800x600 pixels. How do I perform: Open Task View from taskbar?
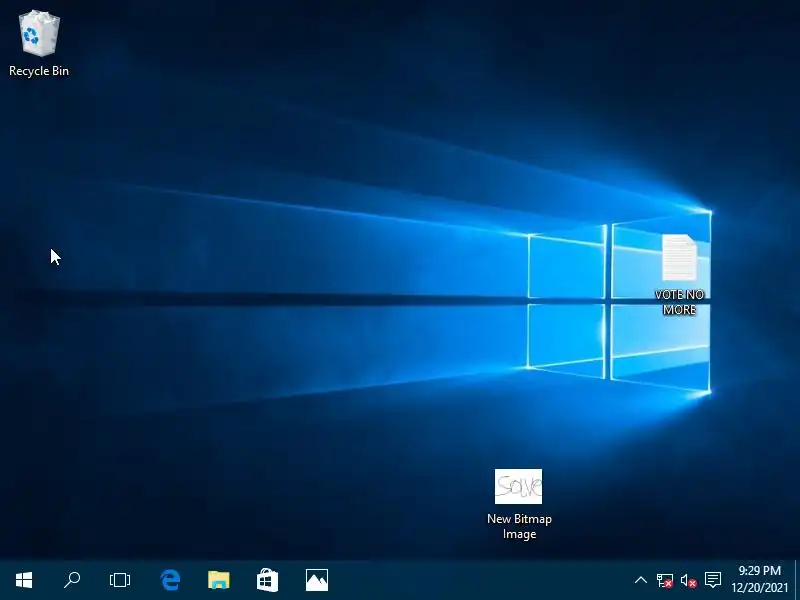tap(120, 580)
